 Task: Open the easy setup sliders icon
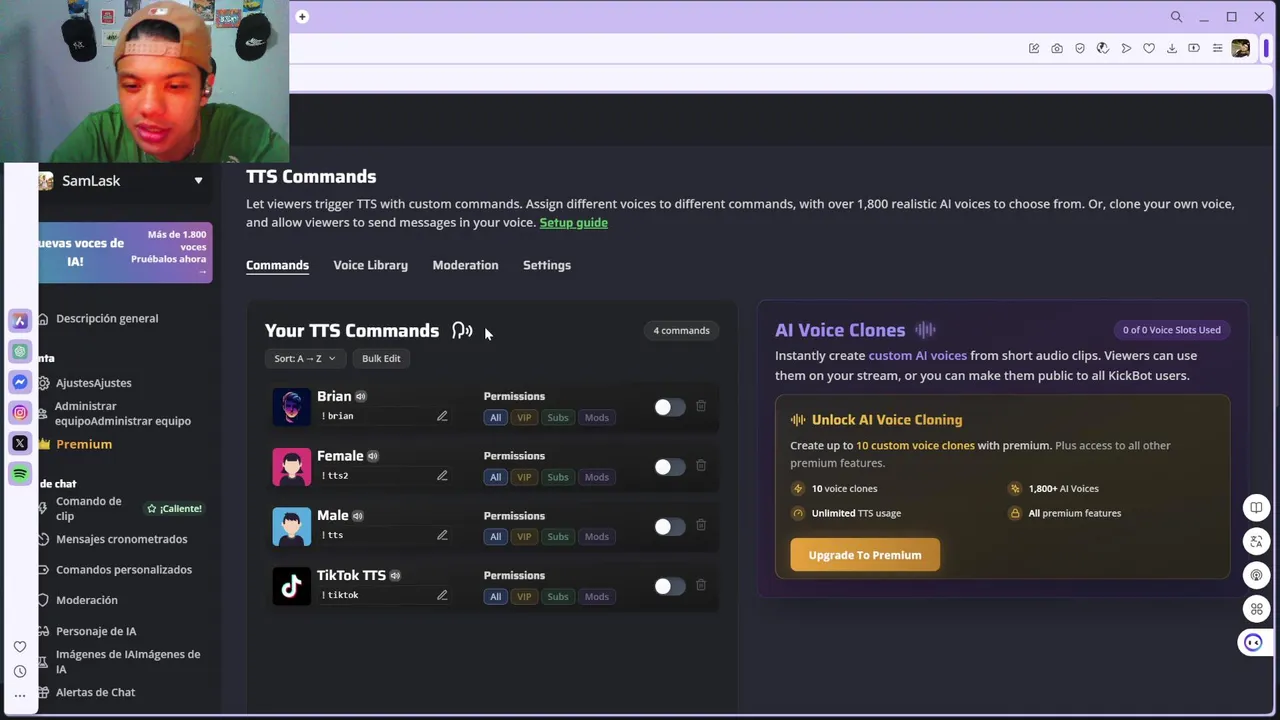click(x=1217, y=48)
